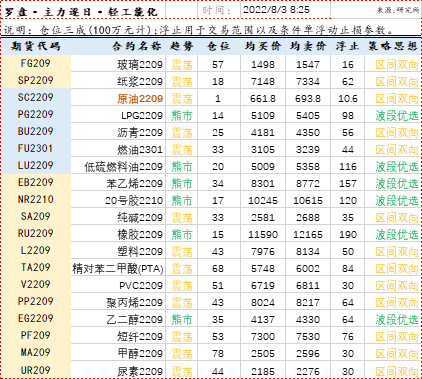Select the crude oil sell price 693.8
Viewport: 422px width, 379px height.
click(x=308, y=98)
